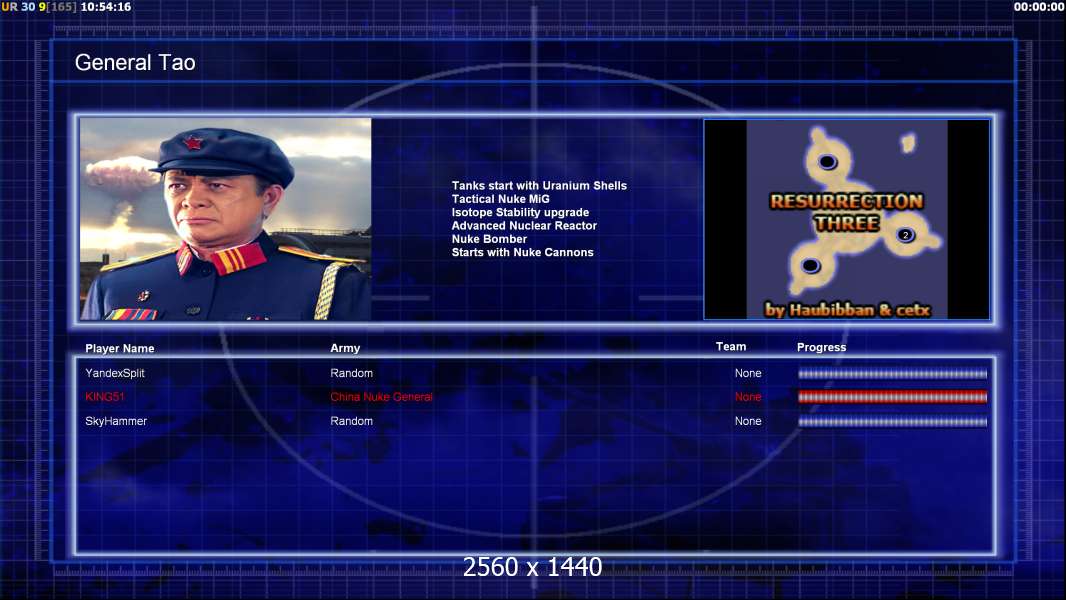Click YandexSplit's loading progress bar
The image size is (1066, 600).
(893, 374)
